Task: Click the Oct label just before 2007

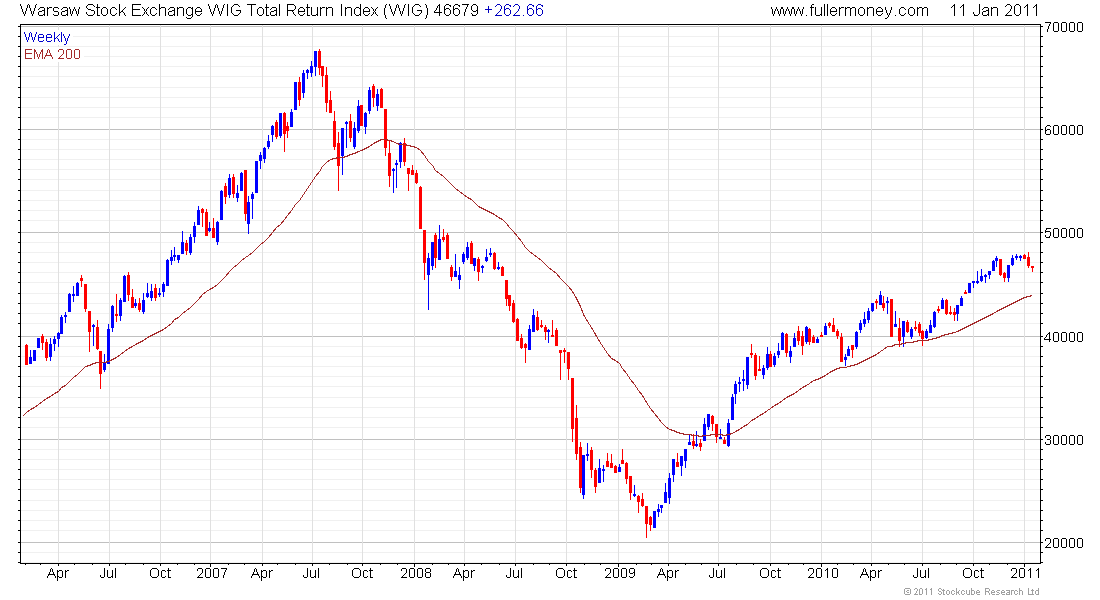Action: point(160,573)
